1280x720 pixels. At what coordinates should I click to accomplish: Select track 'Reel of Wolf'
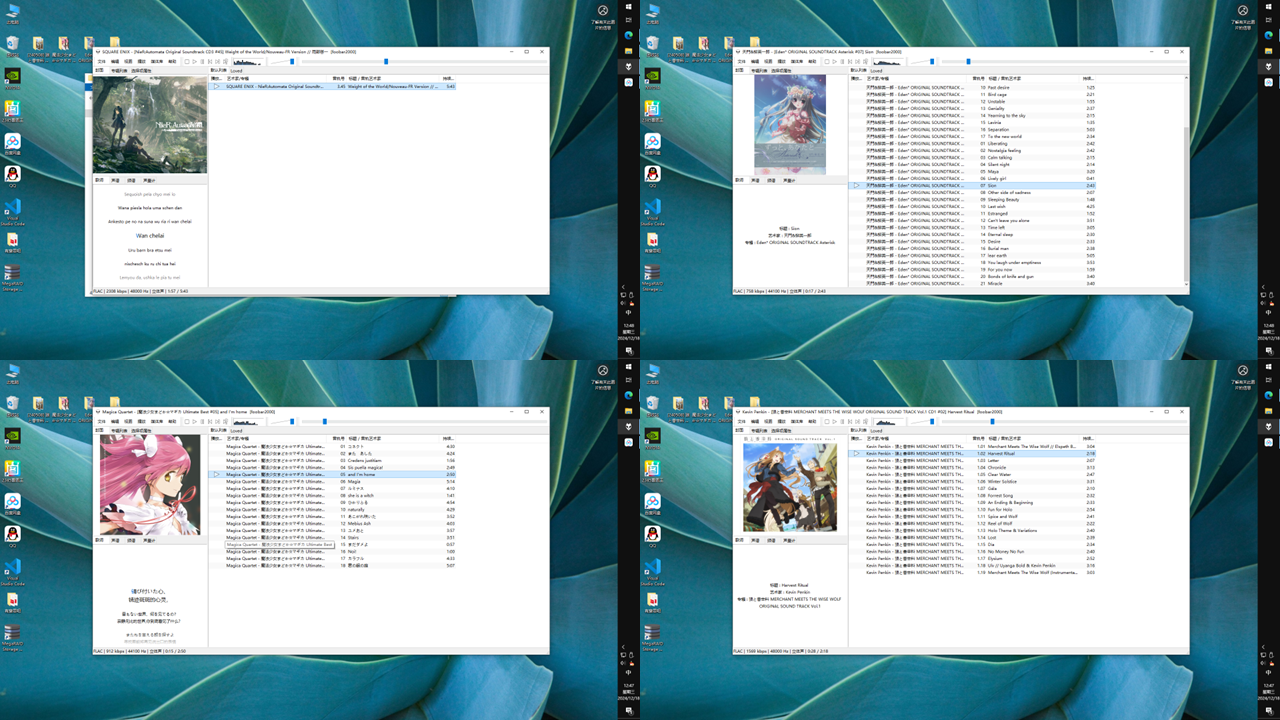click(x=974, y=523)
